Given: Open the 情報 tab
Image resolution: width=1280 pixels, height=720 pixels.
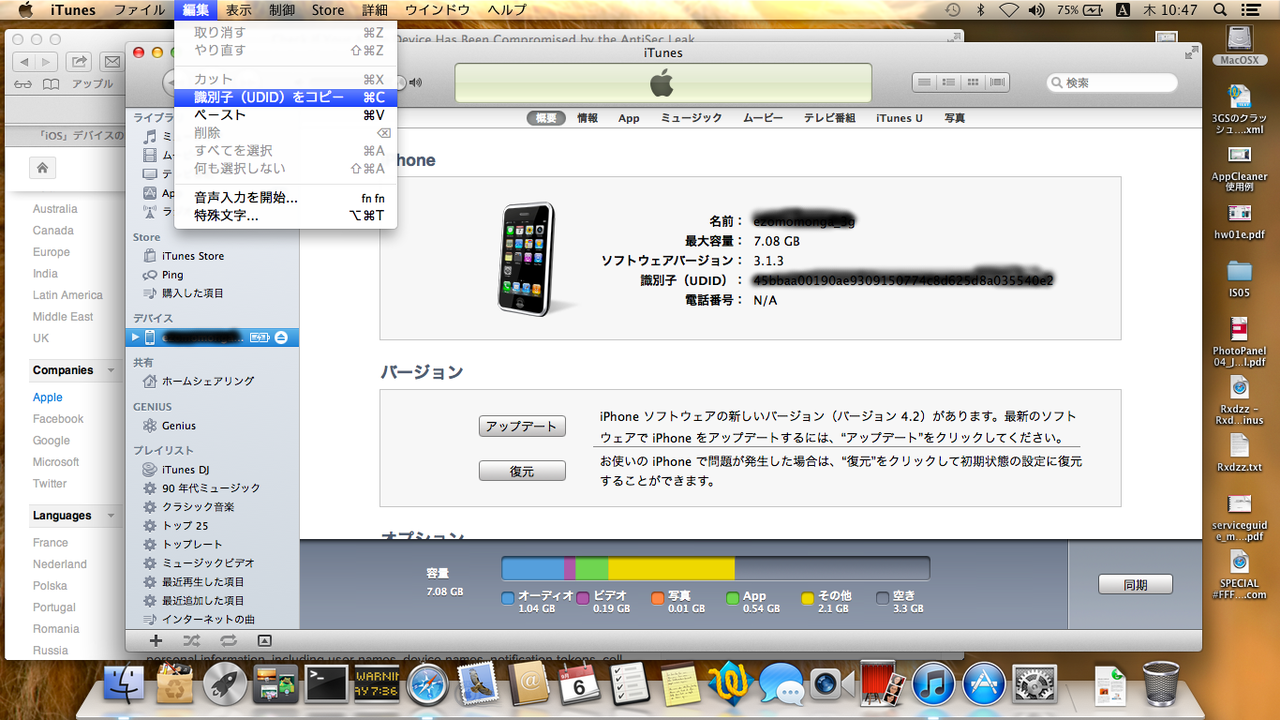Looking at the screenshot, I should [x=587, y=118].
